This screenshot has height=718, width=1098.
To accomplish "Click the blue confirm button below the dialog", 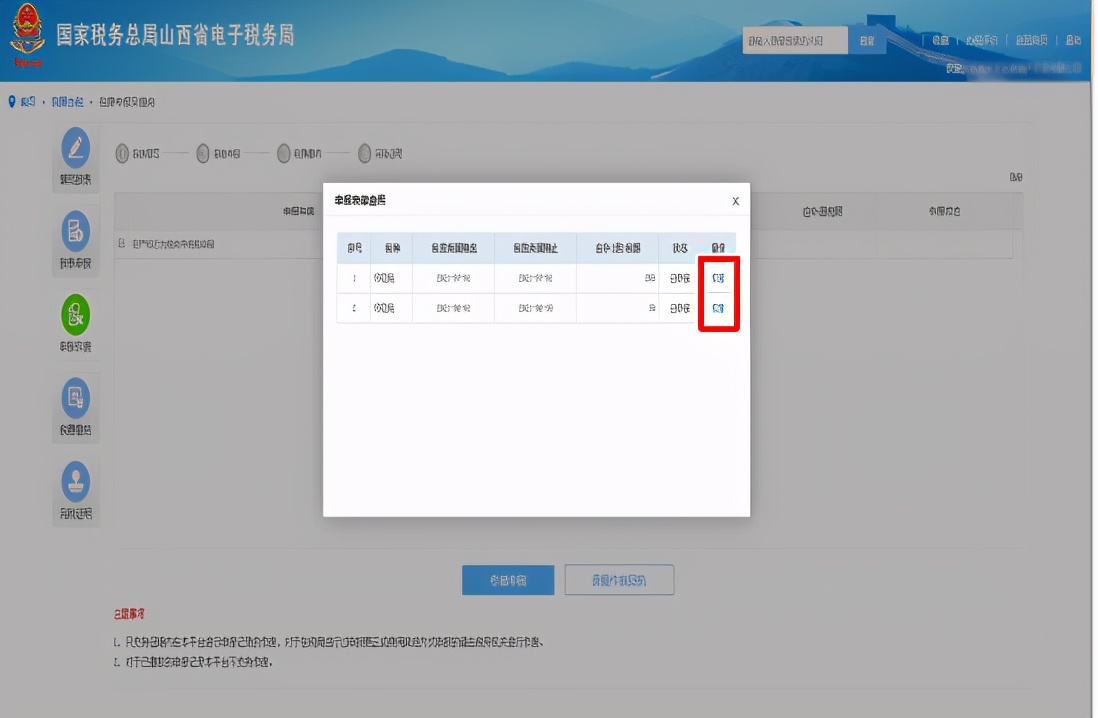I will coord(507,579).
